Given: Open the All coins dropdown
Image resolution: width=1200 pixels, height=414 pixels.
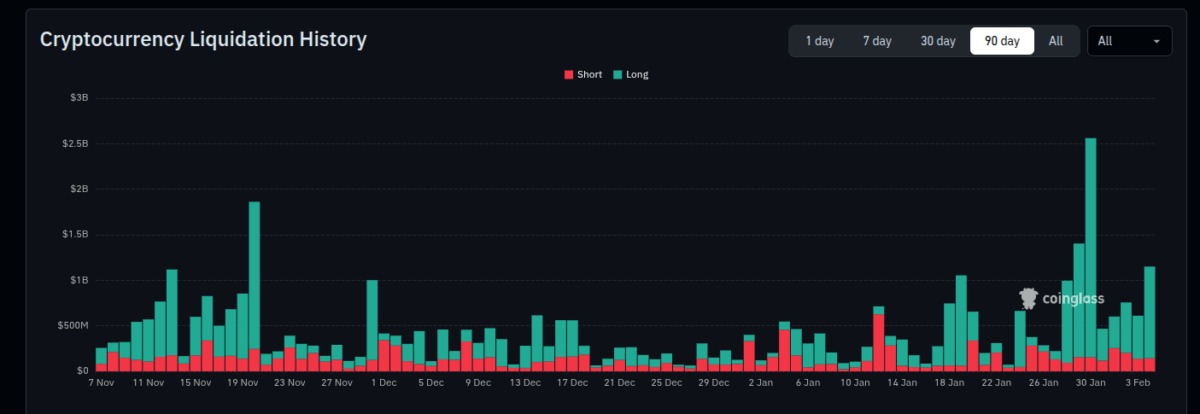Looking at the screenshot, I should pyautogui.click(x=1129, y=41).
